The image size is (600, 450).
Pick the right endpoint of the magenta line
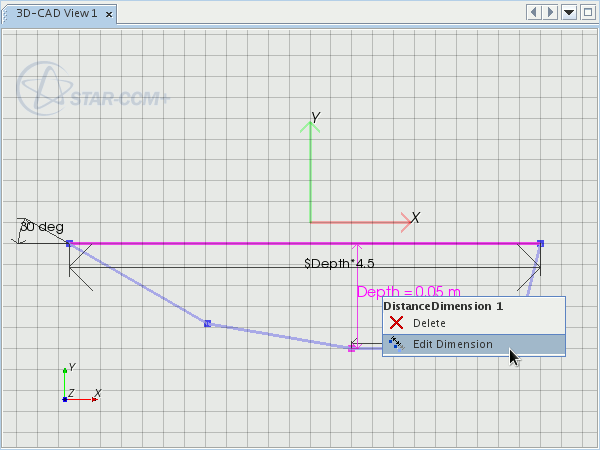(540, 243)
